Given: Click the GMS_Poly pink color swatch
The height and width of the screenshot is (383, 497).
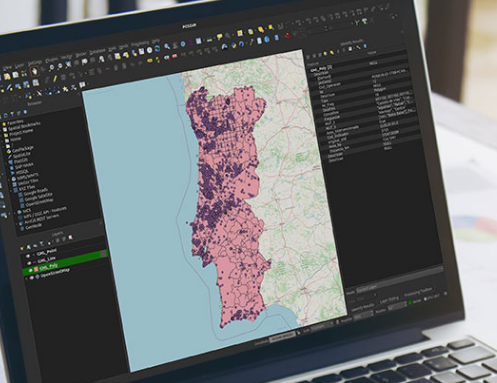Looking at the screenshot, I should (36, 269).
